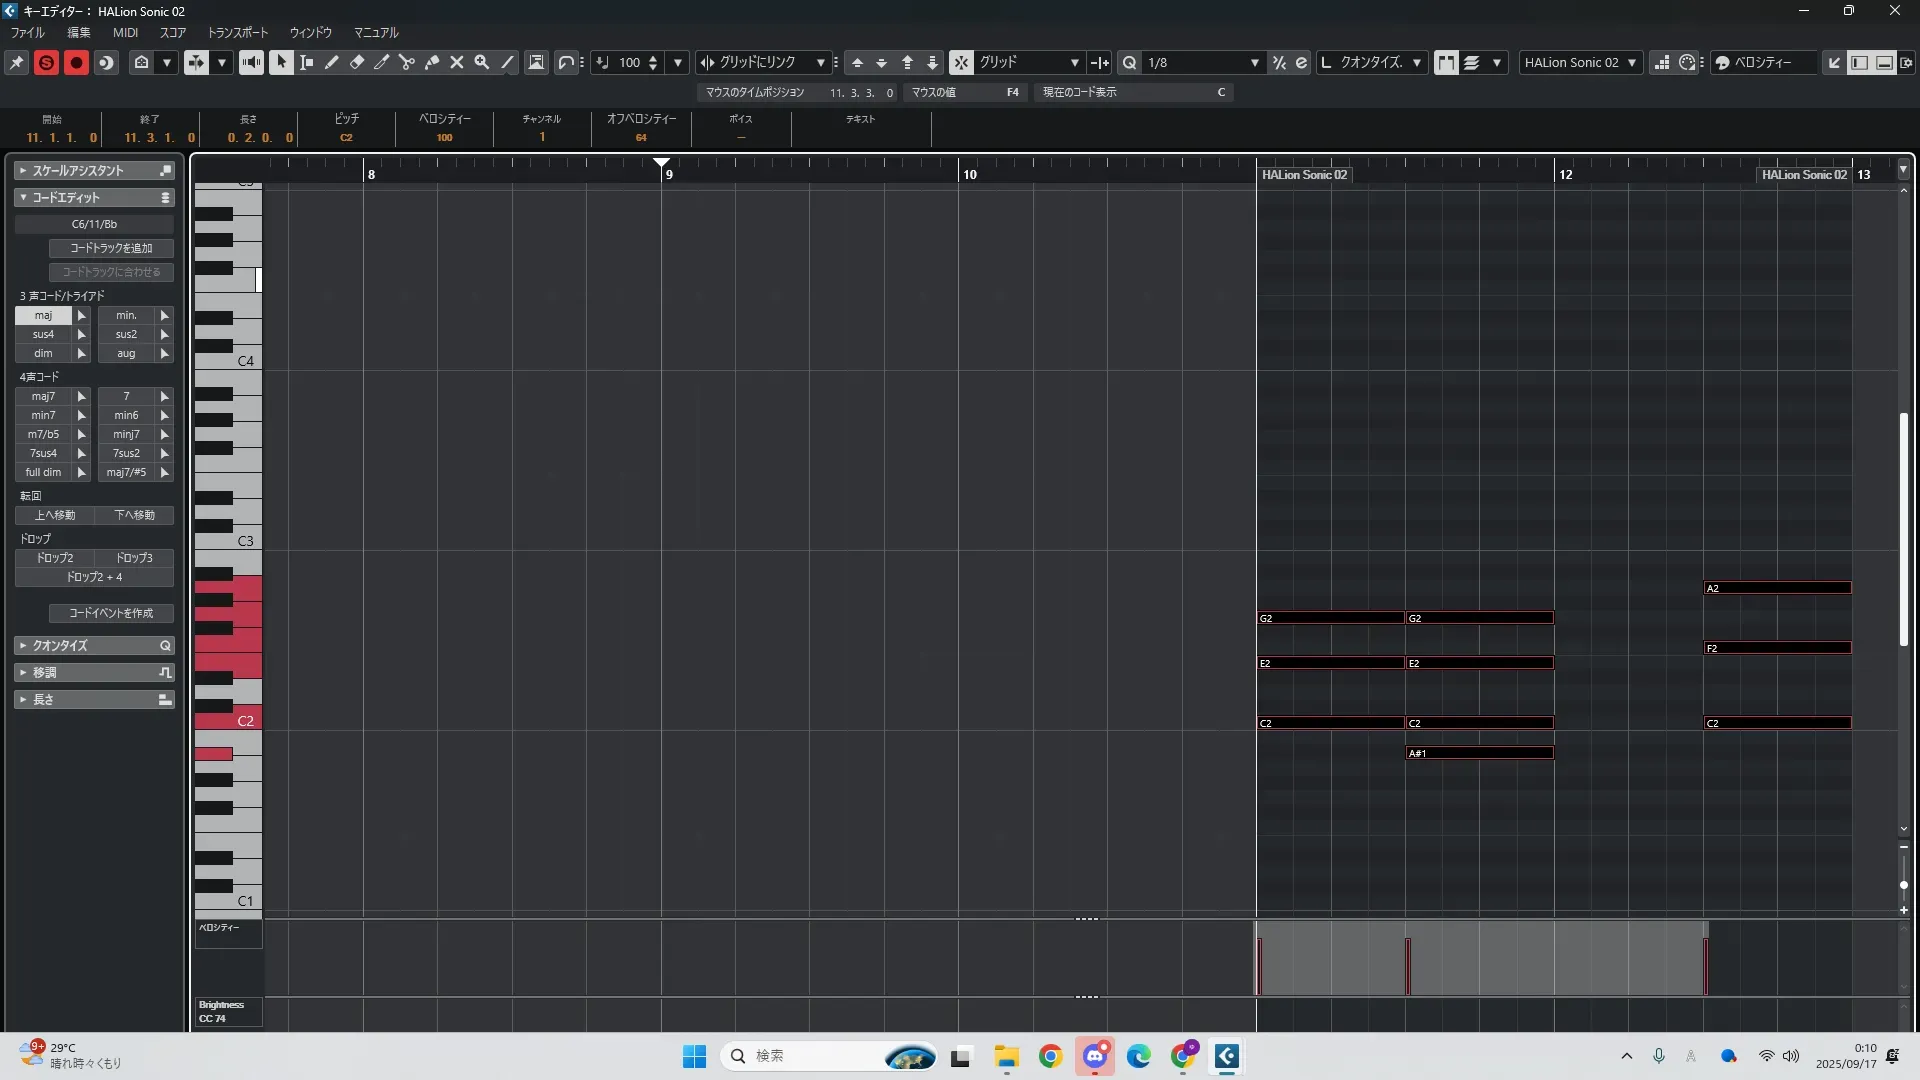Select the Glue tool
The width and height of the screenshot is (1920, 1080).
pyautogui.click(x=432, y=62)
